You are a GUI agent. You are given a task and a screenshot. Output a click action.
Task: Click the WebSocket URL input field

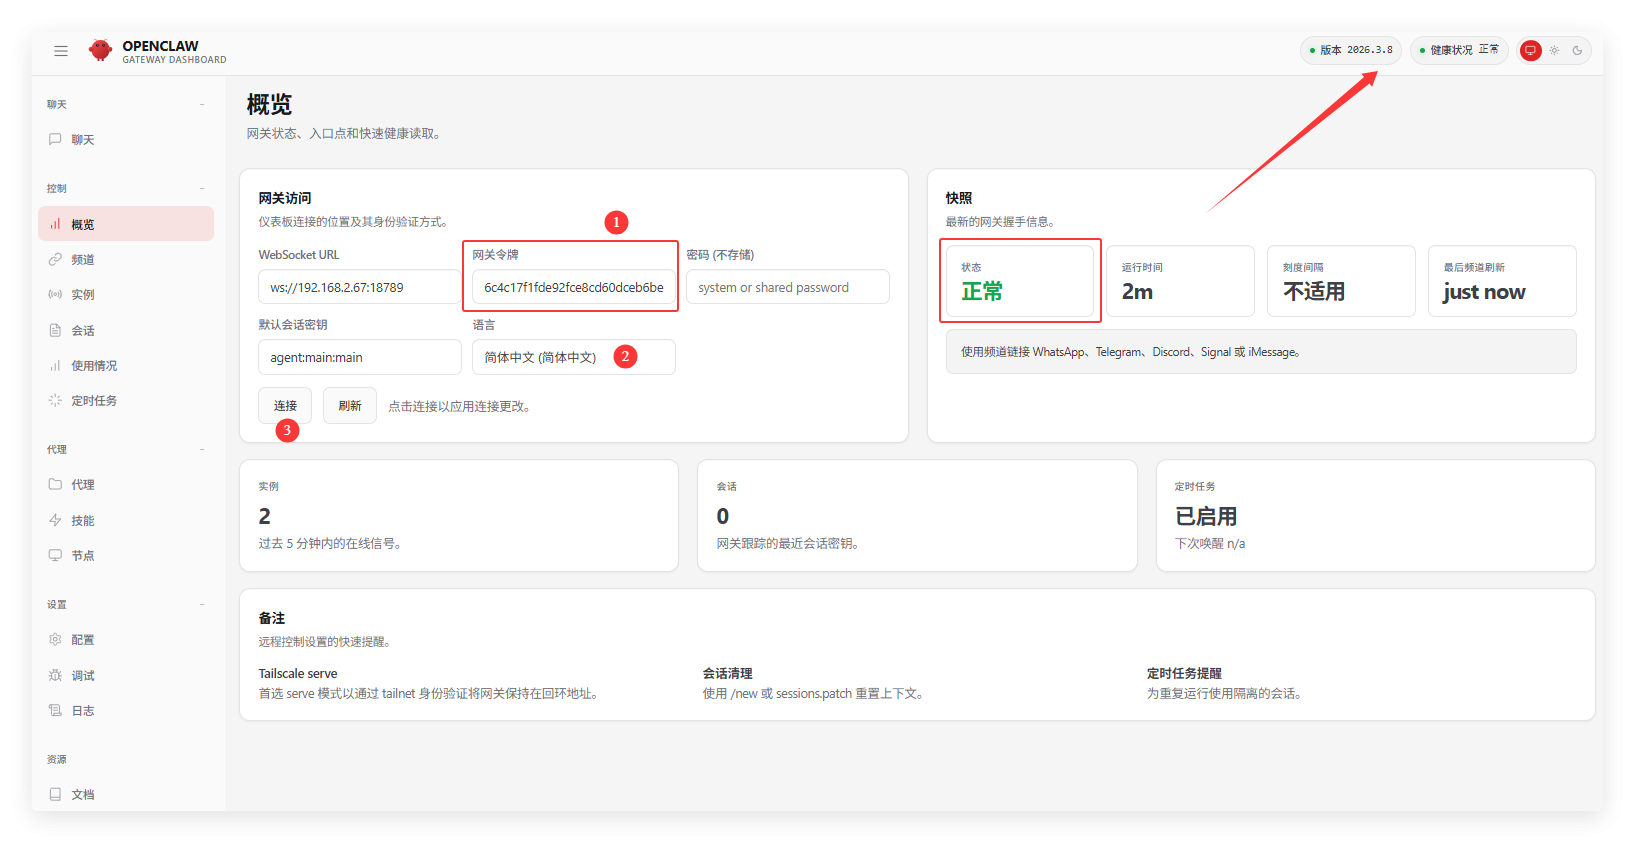359,288
